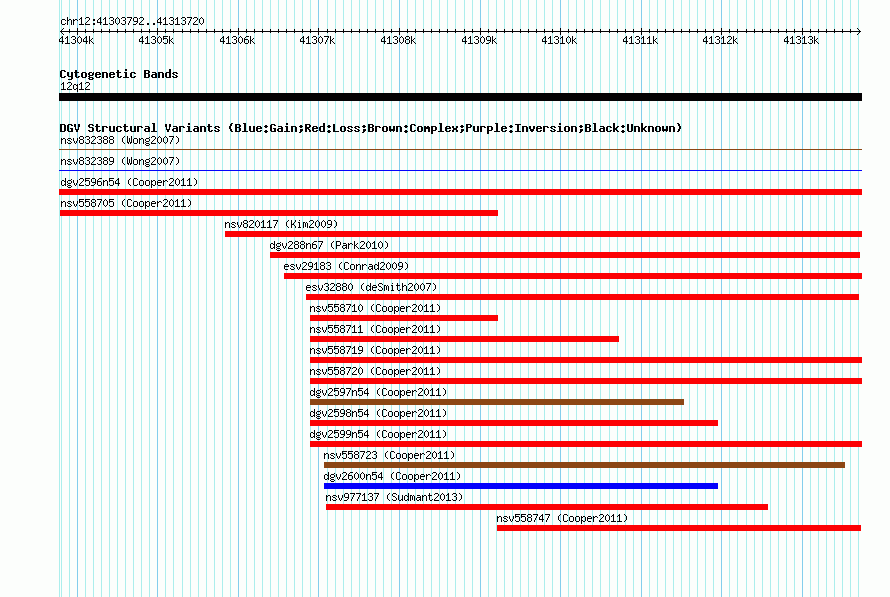Select the nsv558711 (Cooper2011) label
The image size is (890, 597).
point(375,329)
